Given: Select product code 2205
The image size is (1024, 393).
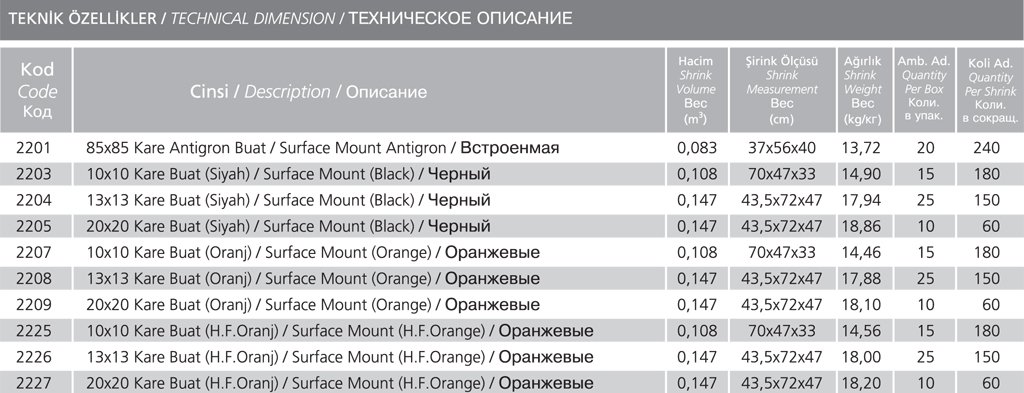Looking at the screenshot, I should click(x=33, y=227).
